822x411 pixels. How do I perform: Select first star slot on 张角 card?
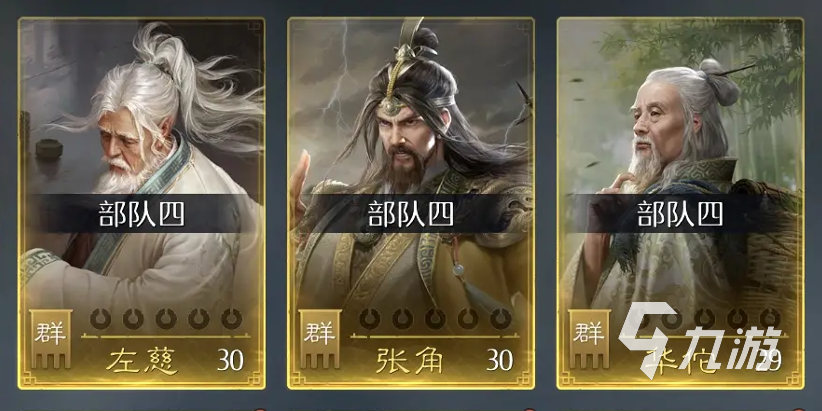pyautogui.click(x=370, y=318)
